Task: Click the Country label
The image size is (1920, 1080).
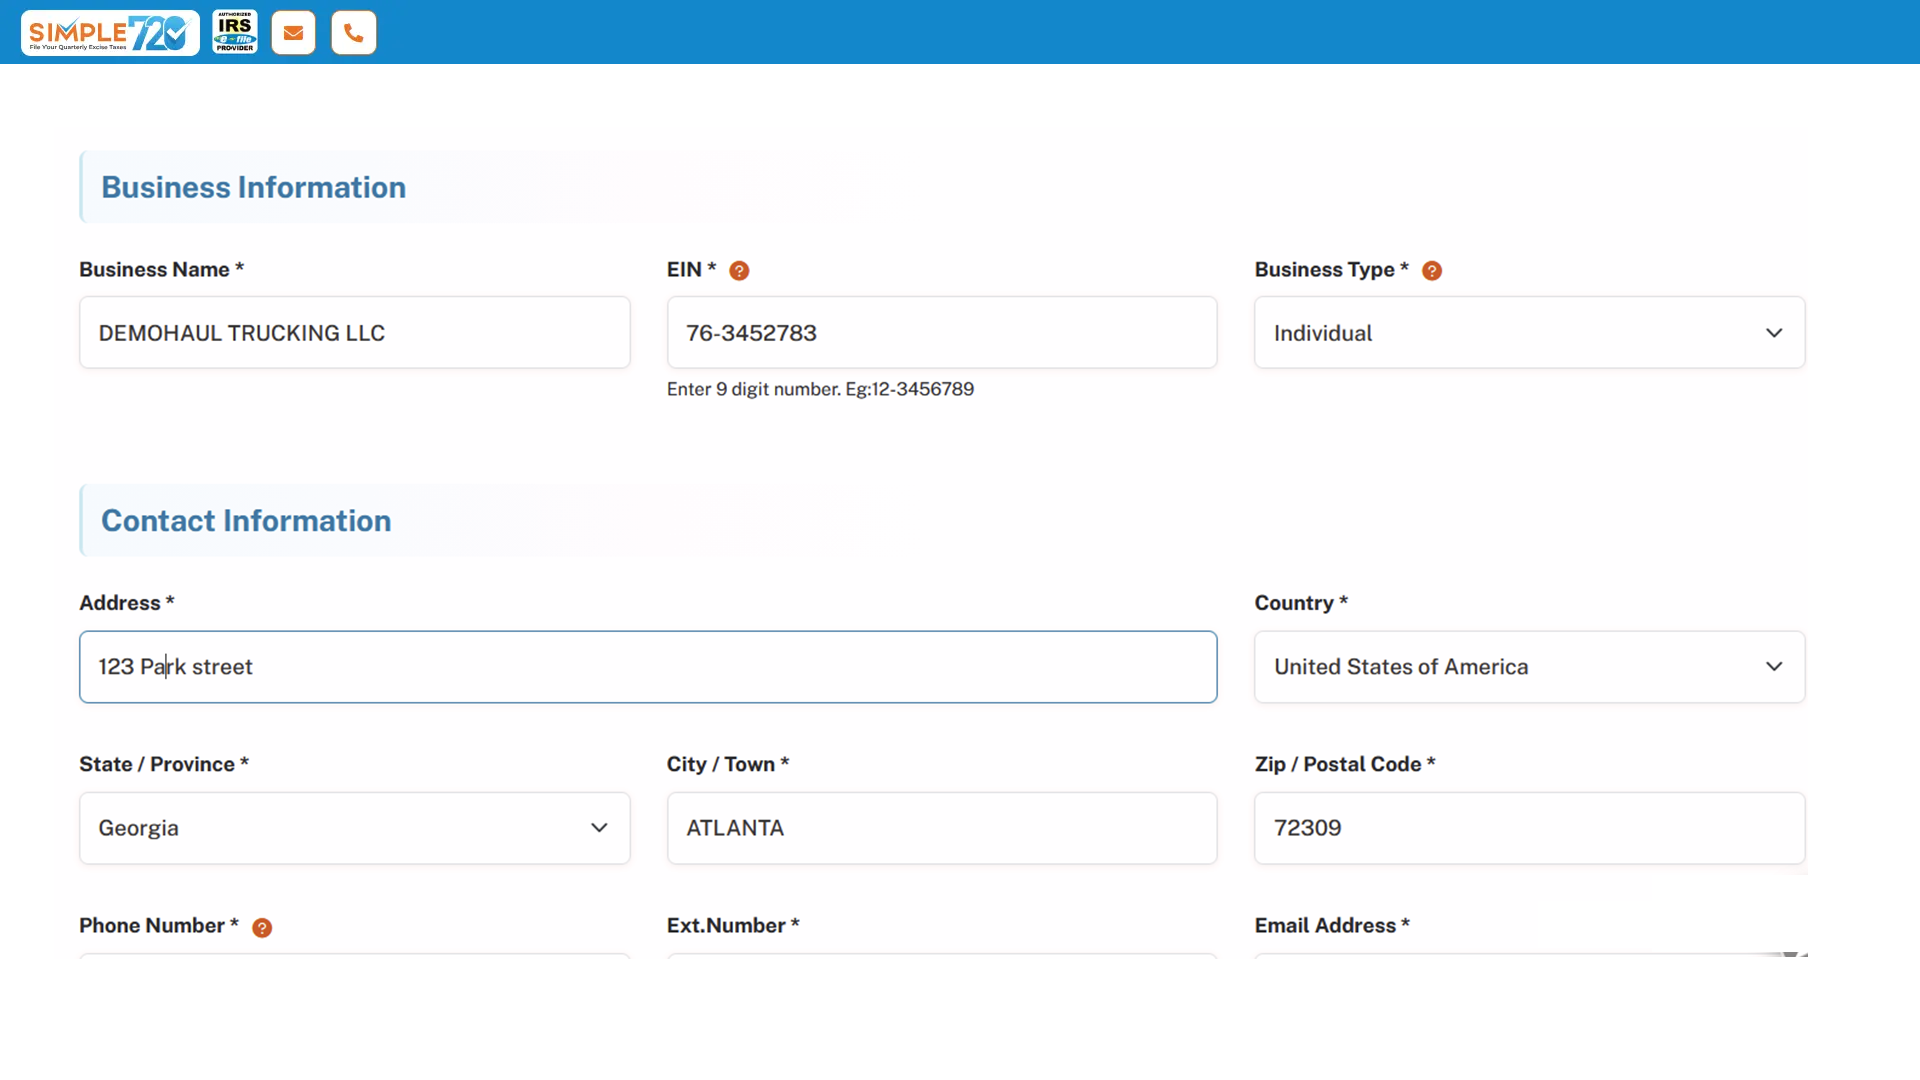Action: pos(1301,603)
